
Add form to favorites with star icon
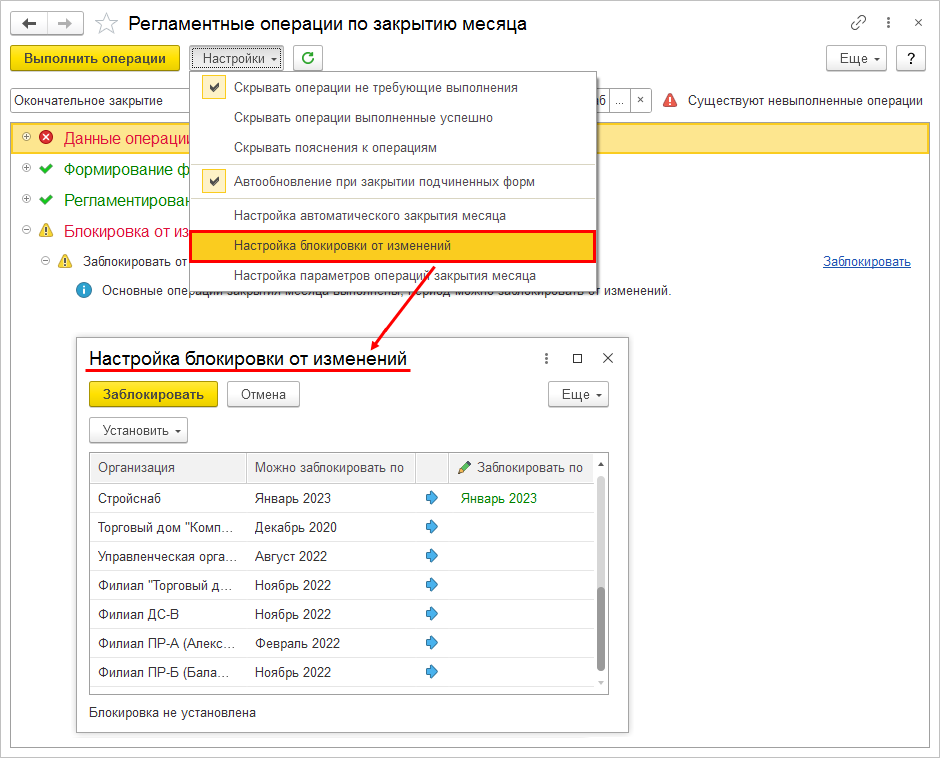coord(106,24)
